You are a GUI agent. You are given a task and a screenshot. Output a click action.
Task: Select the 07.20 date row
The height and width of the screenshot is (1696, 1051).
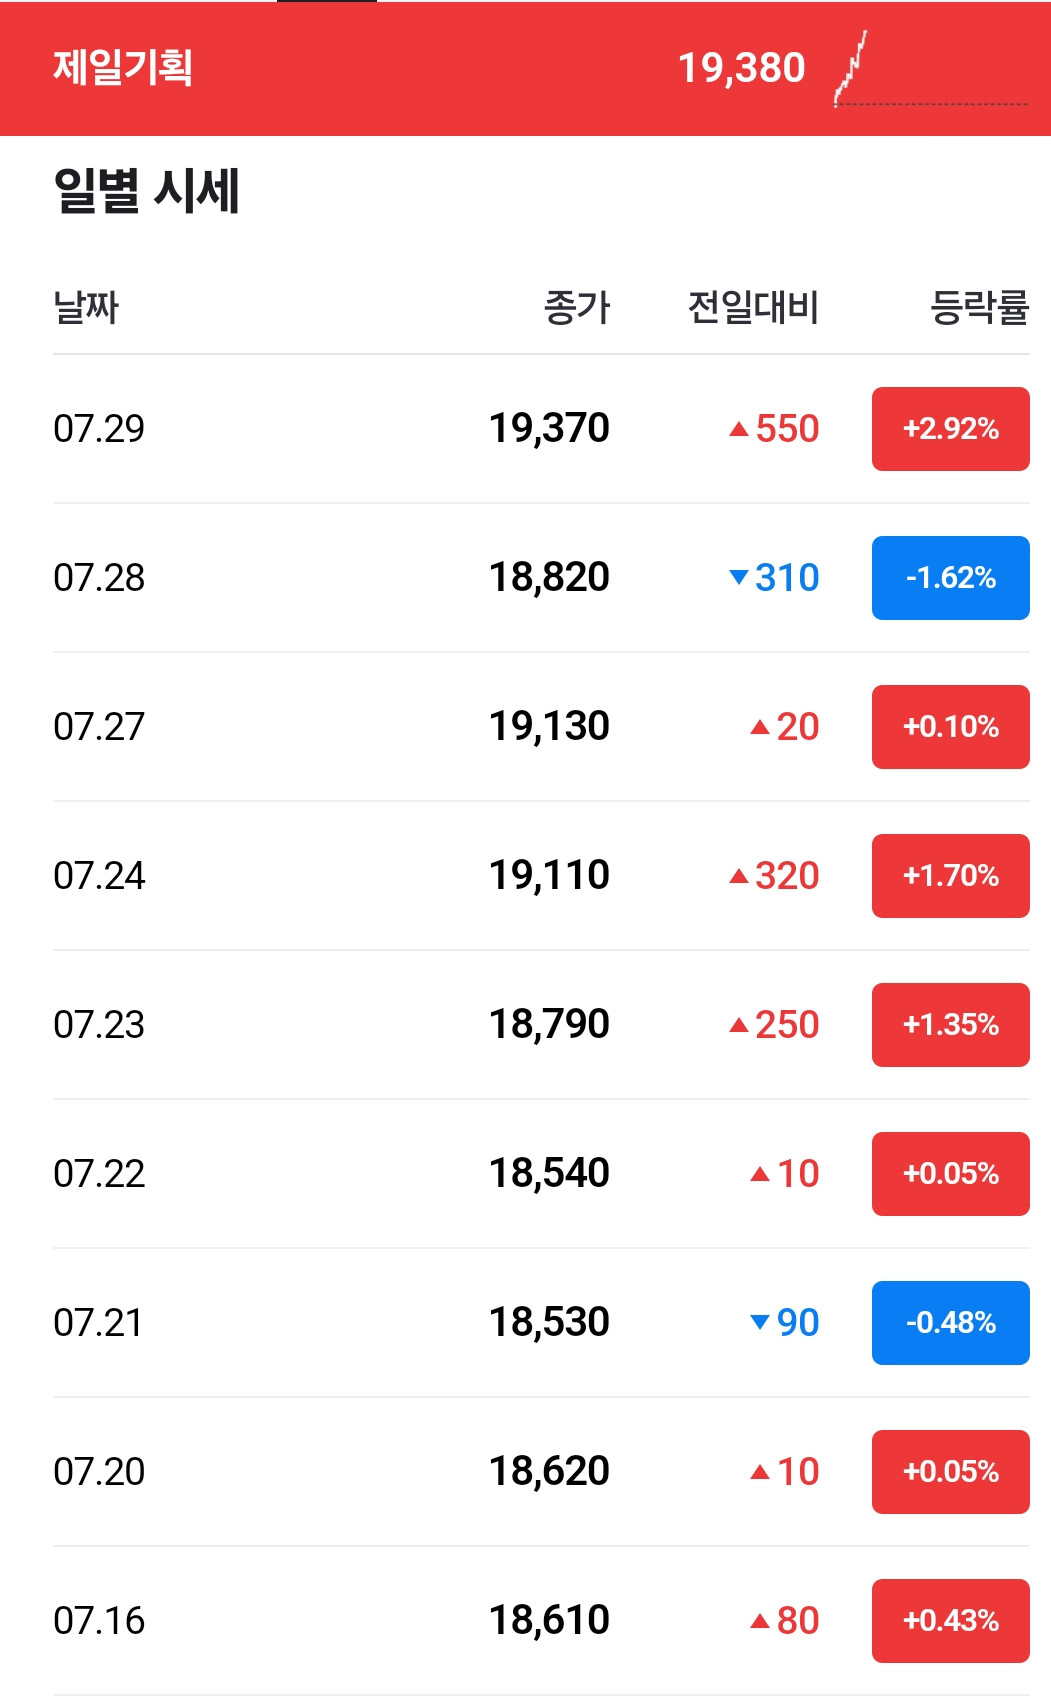pos(541,1472)
